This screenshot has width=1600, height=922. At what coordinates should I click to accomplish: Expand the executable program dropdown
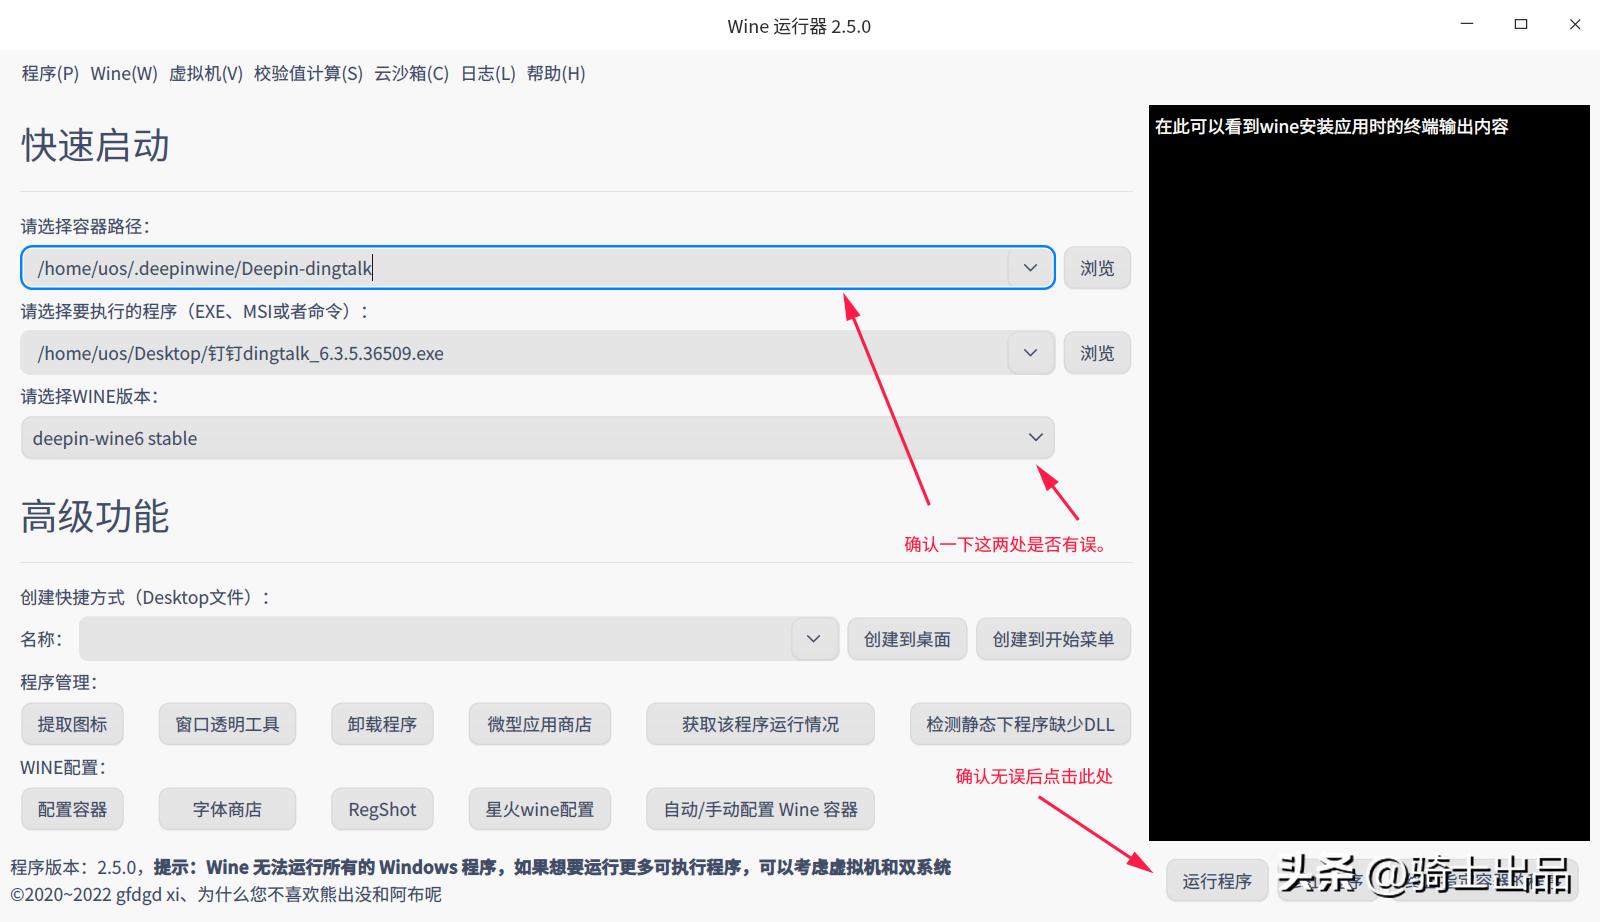point(1029,352)
